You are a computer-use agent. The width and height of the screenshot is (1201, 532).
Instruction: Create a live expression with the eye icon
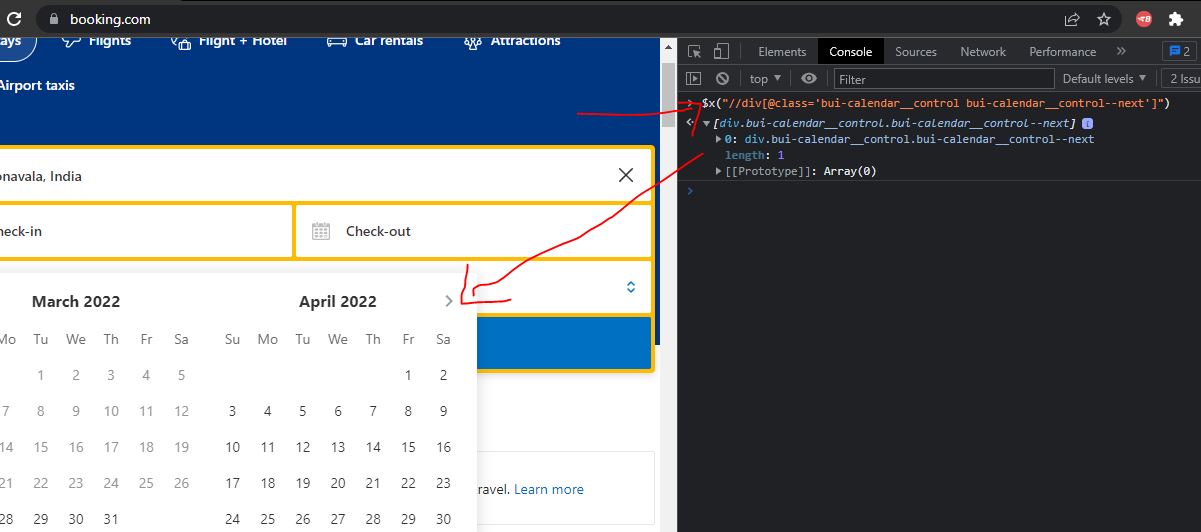[809, 78]
